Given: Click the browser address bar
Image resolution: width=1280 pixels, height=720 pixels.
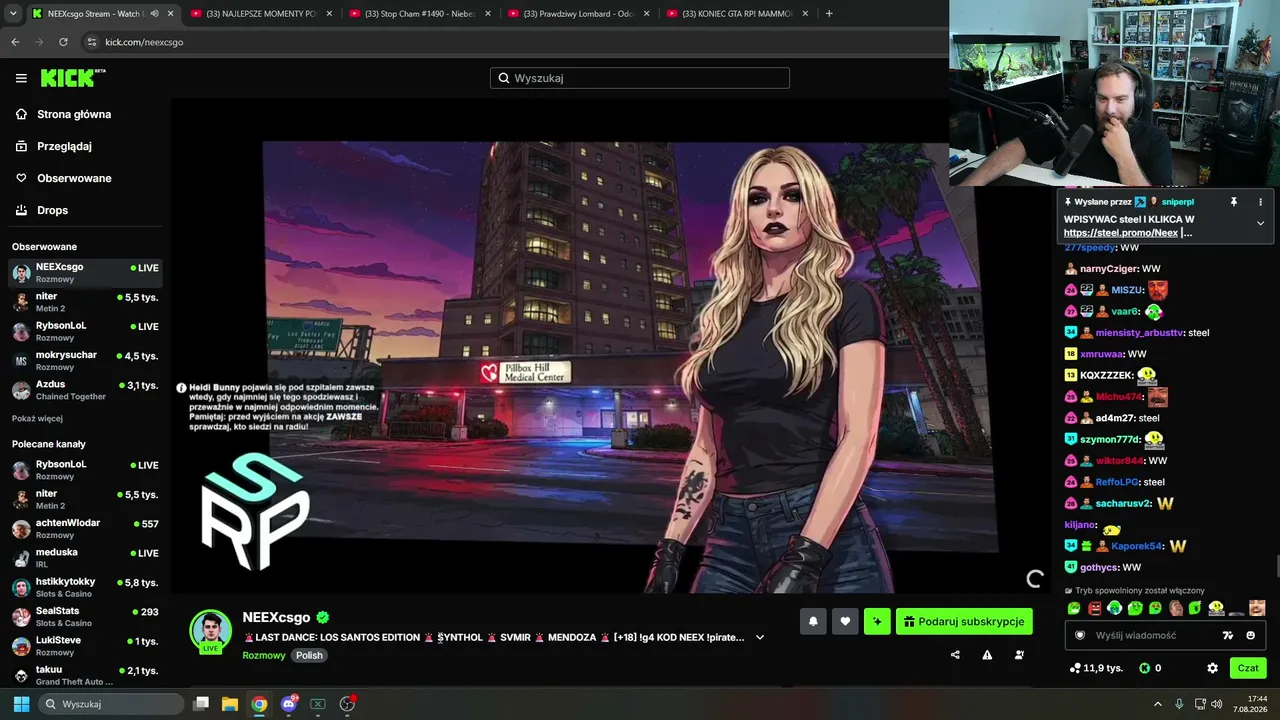Looking at the screenshot, I should (x=510, y=42).
